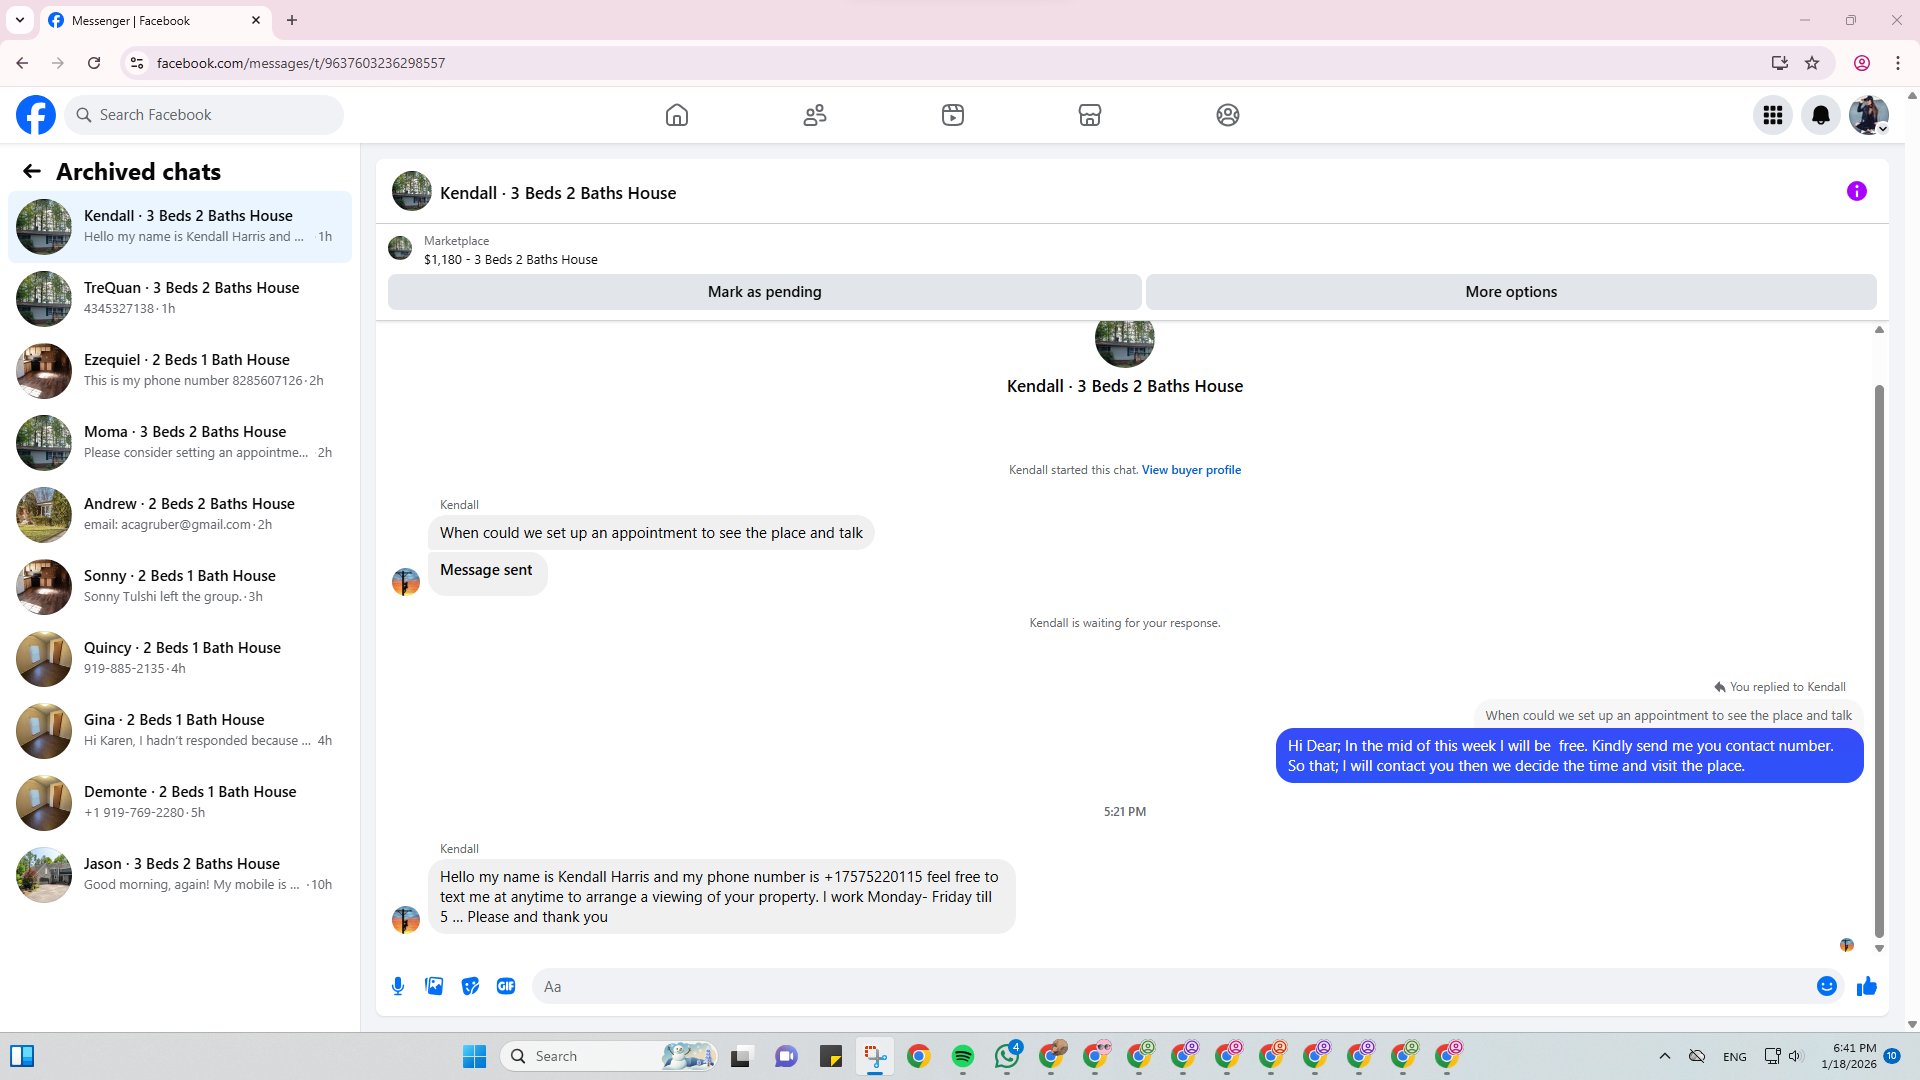
Task: Open the emoji picker in message box
Action: point(1826,986)
